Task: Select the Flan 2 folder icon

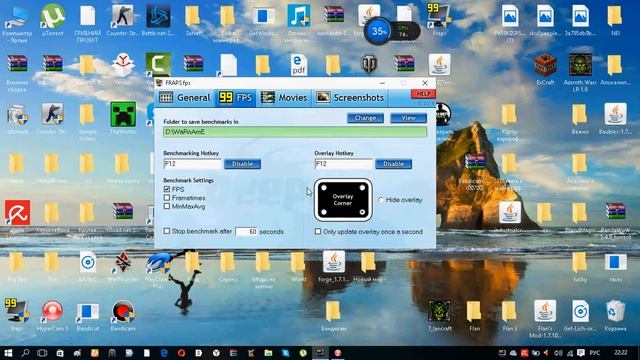Action: pos(509,315)
